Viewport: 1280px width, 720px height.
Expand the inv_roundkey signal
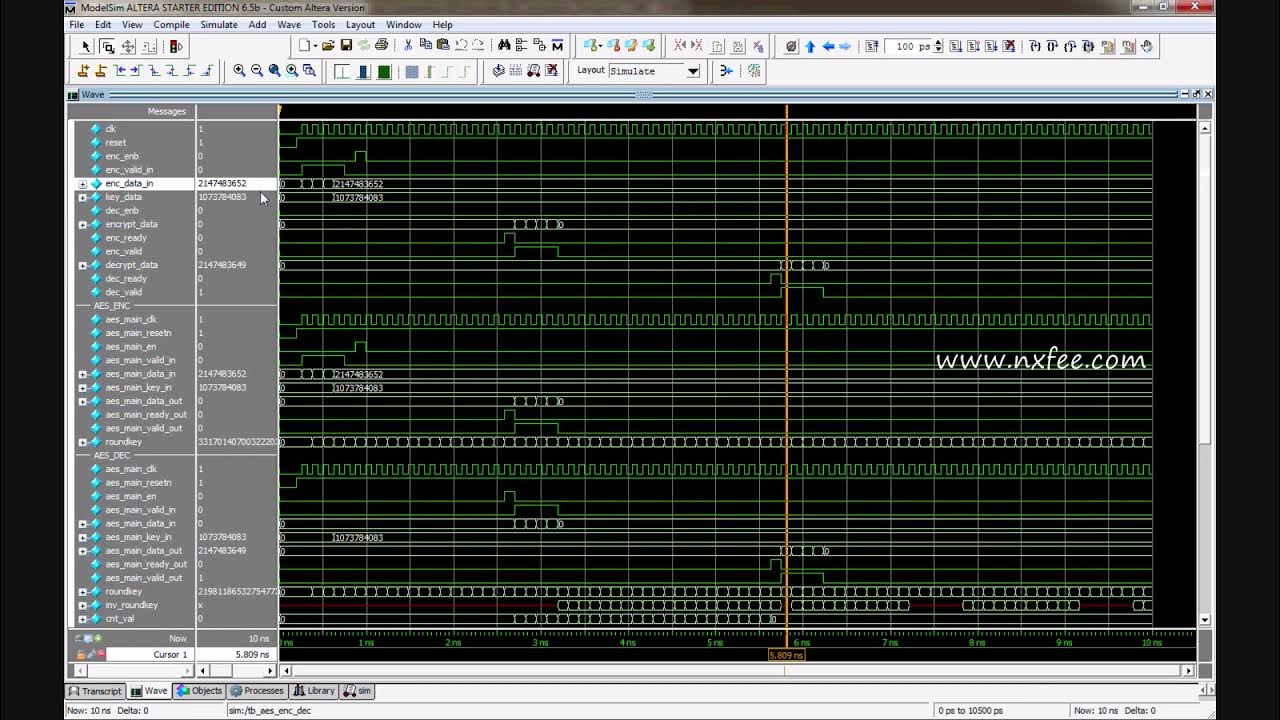coord(83,605)
